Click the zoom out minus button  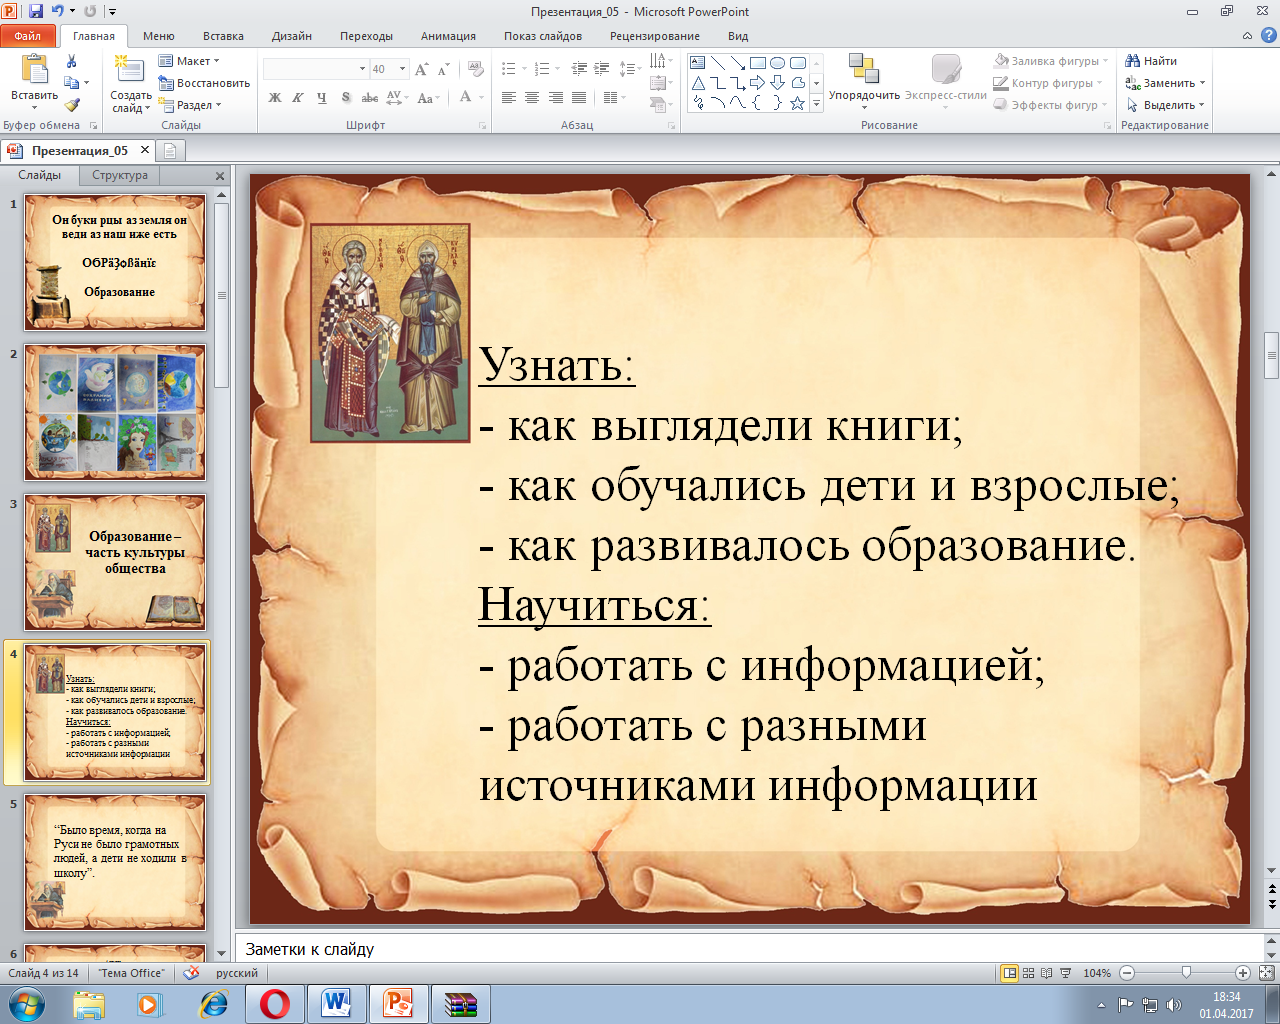[1127, 973]
